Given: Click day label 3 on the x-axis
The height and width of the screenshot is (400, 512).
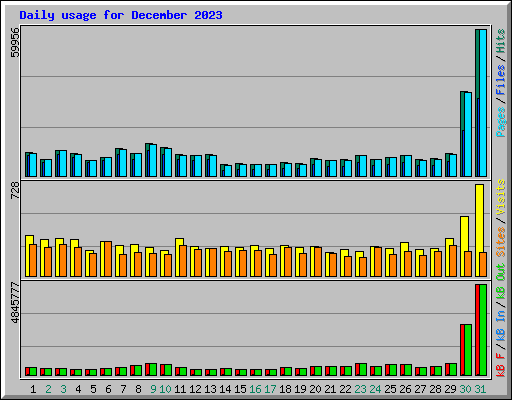Looking at the screenshot, I should pos(63,389).
